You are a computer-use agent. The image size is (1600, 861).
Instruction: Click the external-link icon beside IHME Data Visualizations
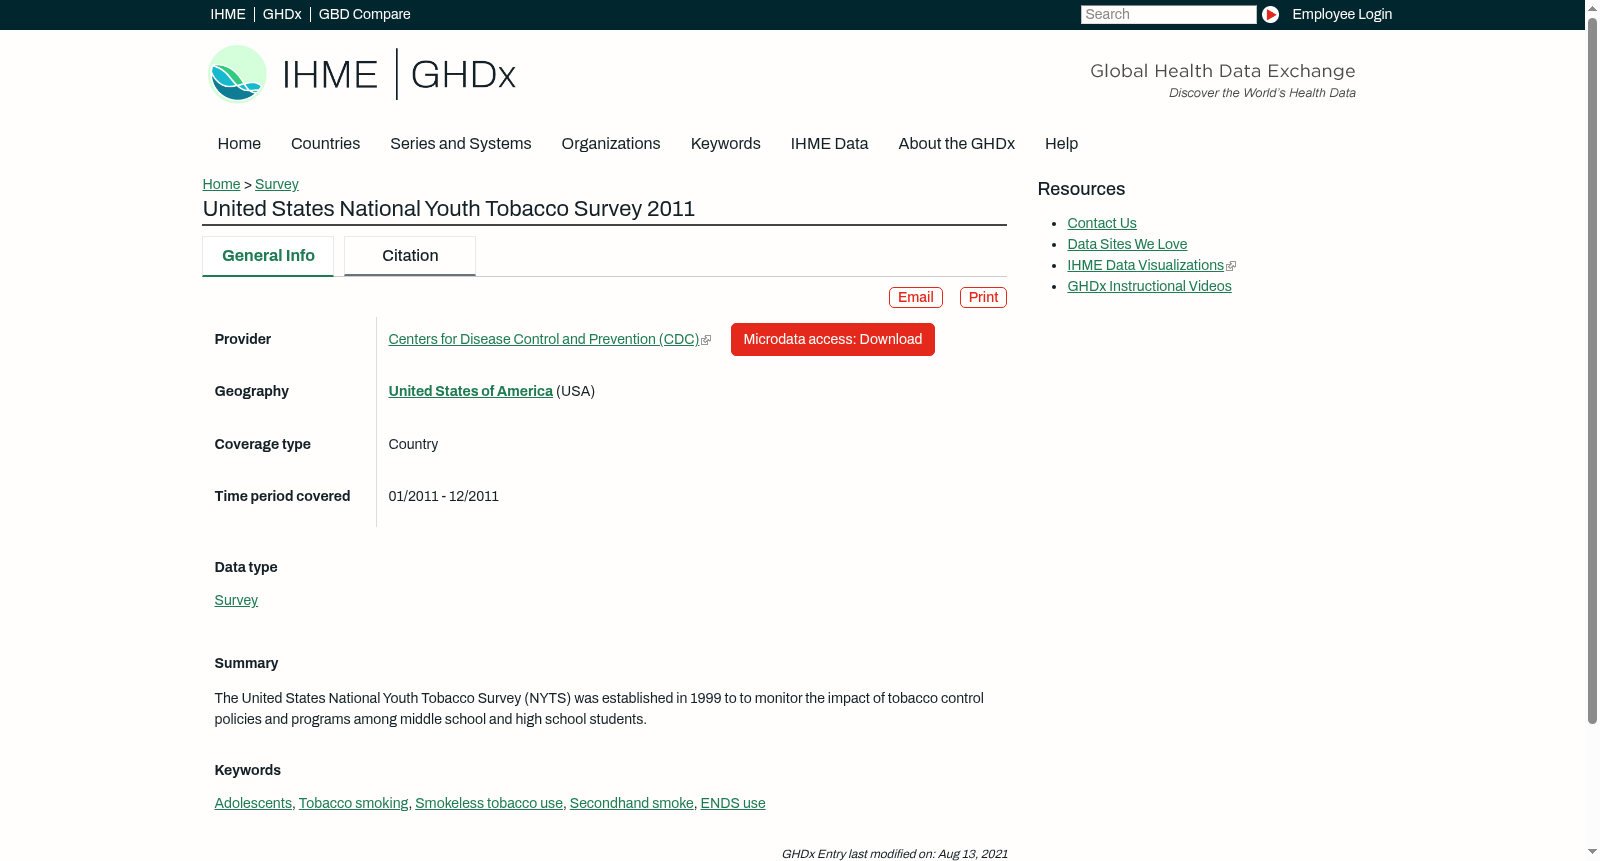tap(1231, 266)
